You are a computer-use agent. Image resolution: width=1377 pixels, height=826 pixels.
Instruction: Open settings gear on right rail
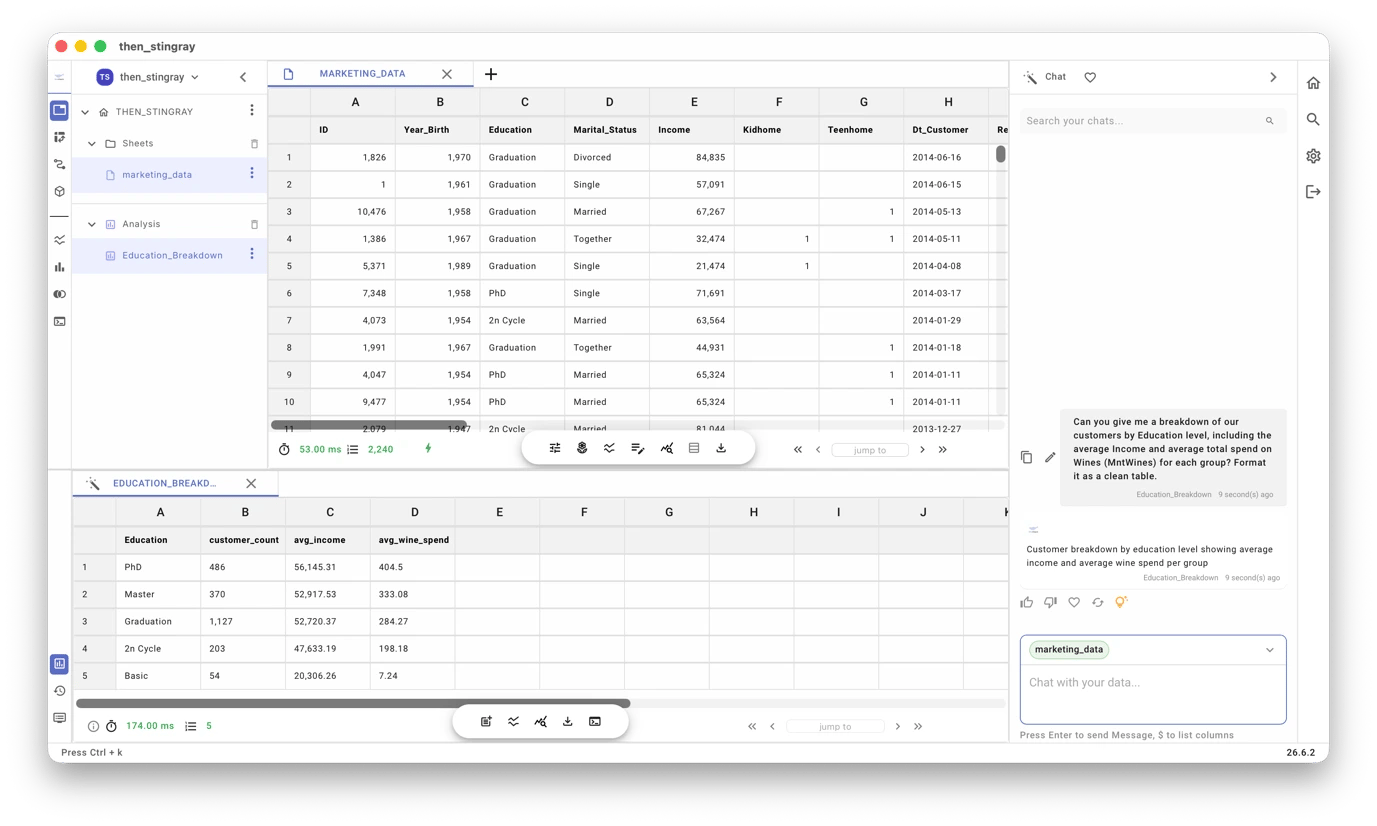1313,156
